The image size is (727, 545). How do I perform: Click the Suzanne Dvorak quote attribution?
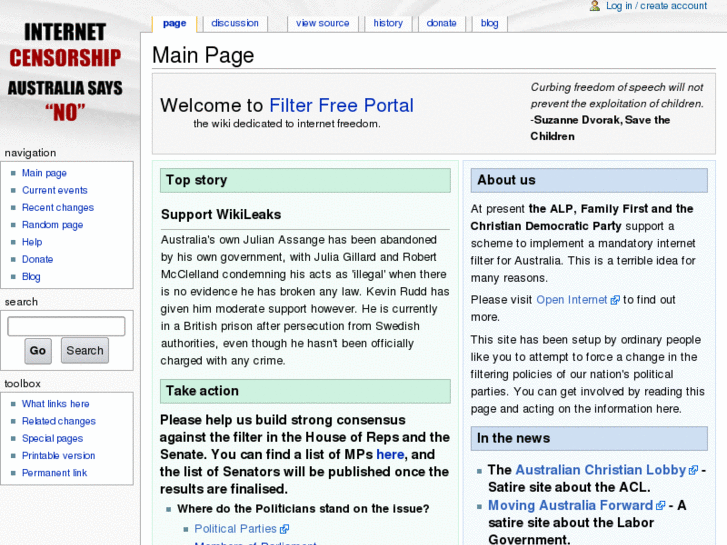[600, 128]
